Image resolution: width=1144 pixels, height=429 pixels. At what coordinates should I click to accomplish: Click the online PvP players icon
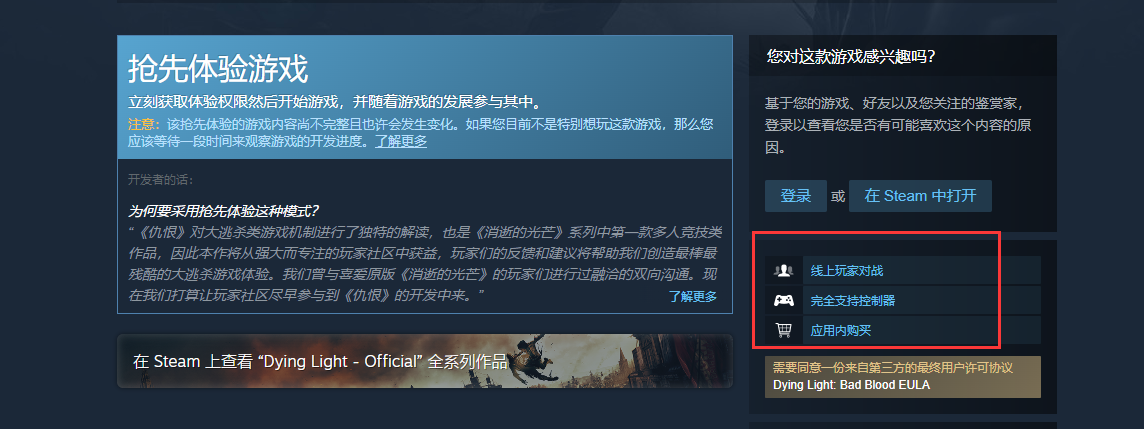coord(784,271)
